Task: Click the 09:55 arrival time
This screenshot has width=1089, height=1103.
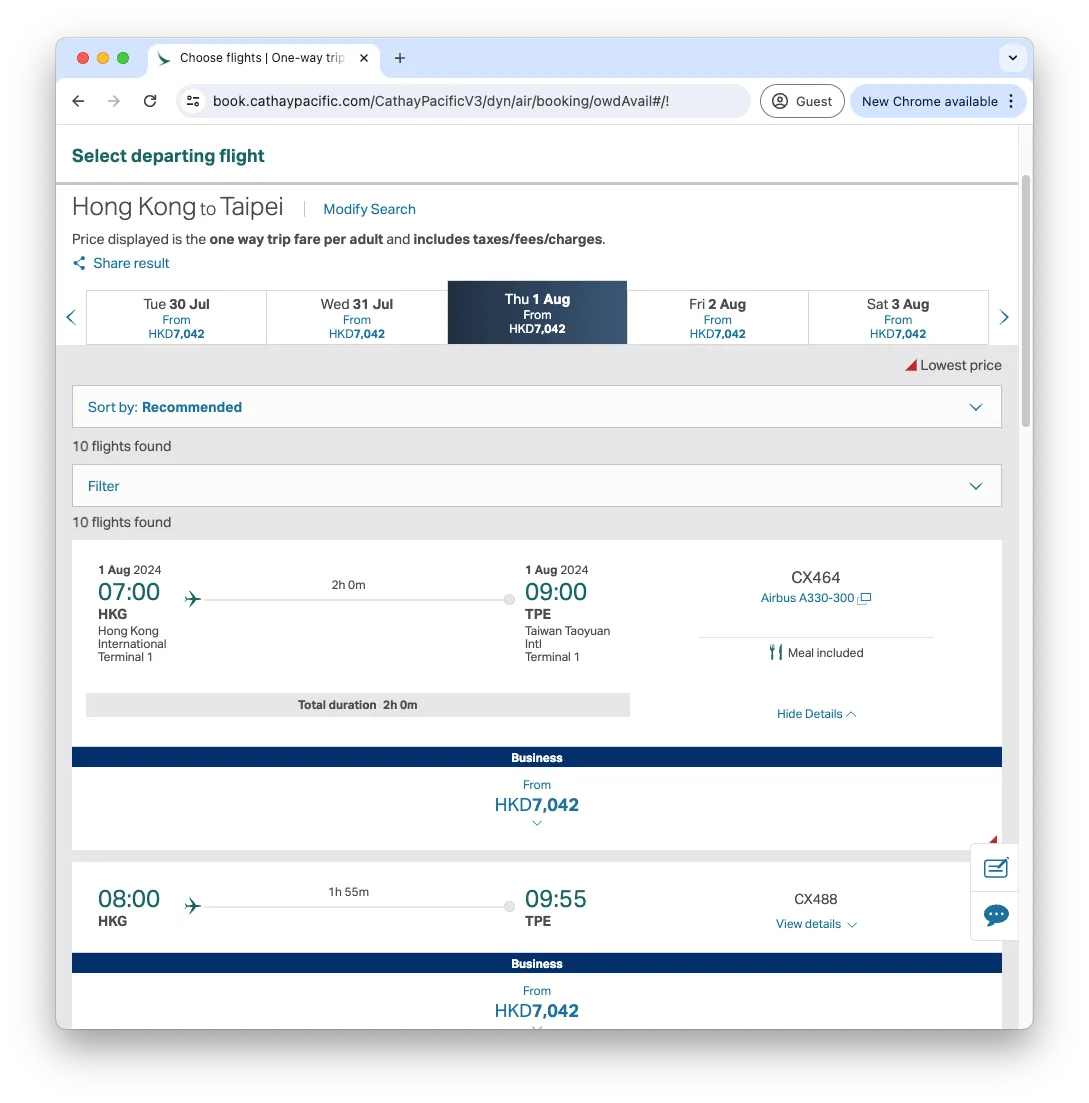Action: click(x=556, y=898)
